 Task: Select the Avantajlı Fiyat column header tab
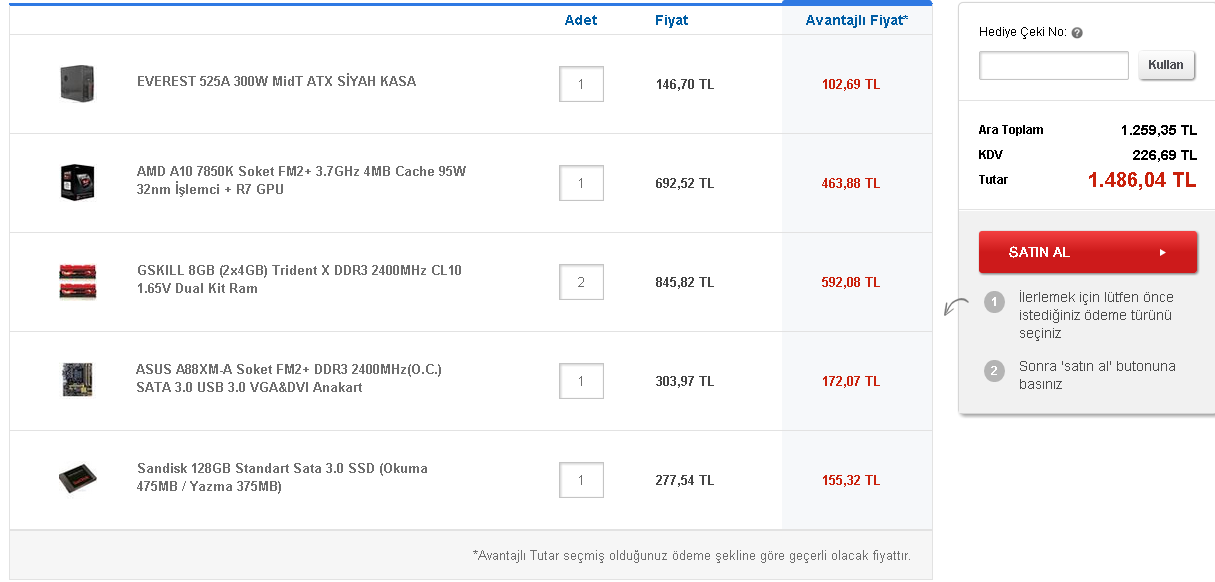pos(856,20)
